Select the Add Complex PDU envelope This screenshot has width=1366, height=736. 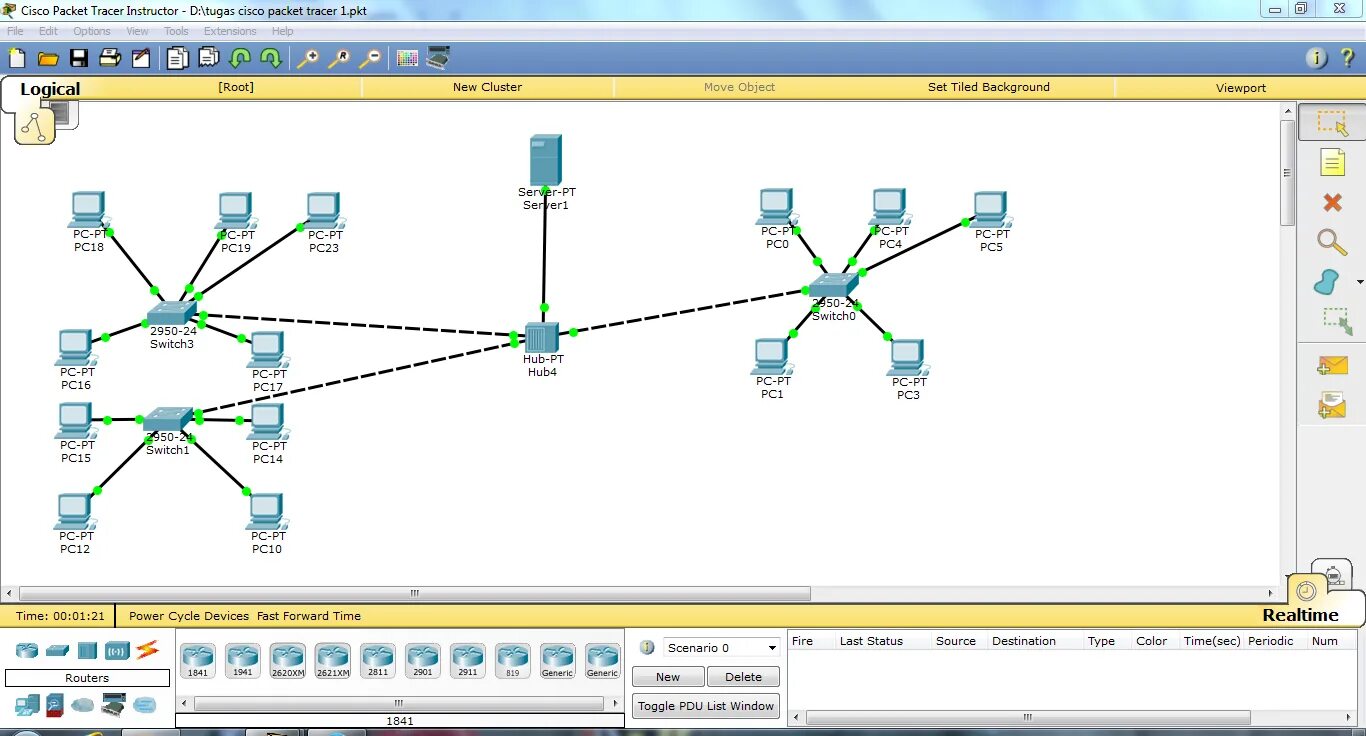point(1332,404)
